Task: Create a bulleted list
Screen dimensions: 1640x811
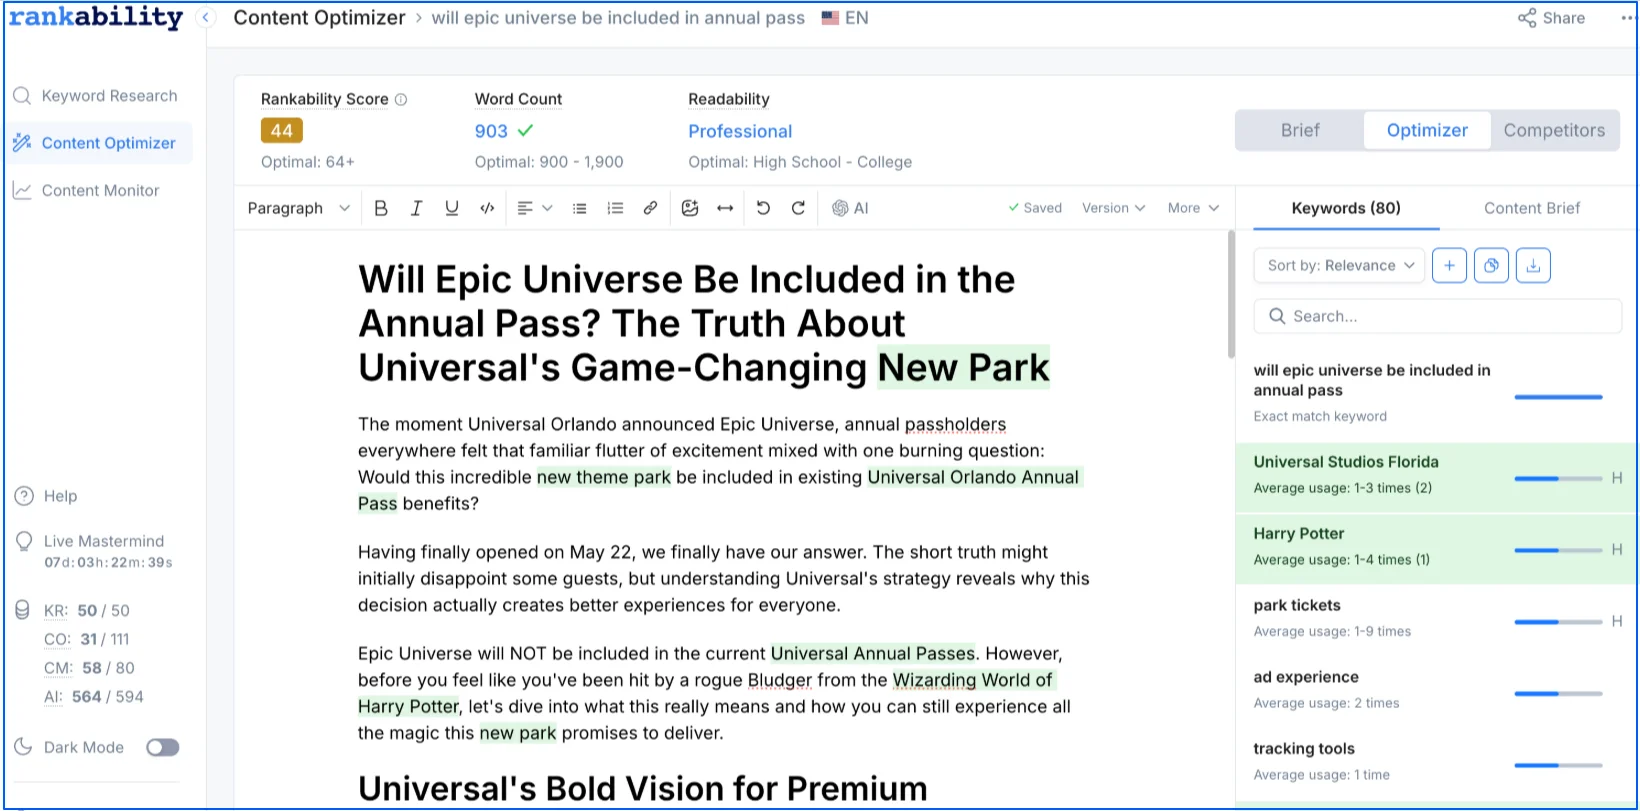Action: 579,208
